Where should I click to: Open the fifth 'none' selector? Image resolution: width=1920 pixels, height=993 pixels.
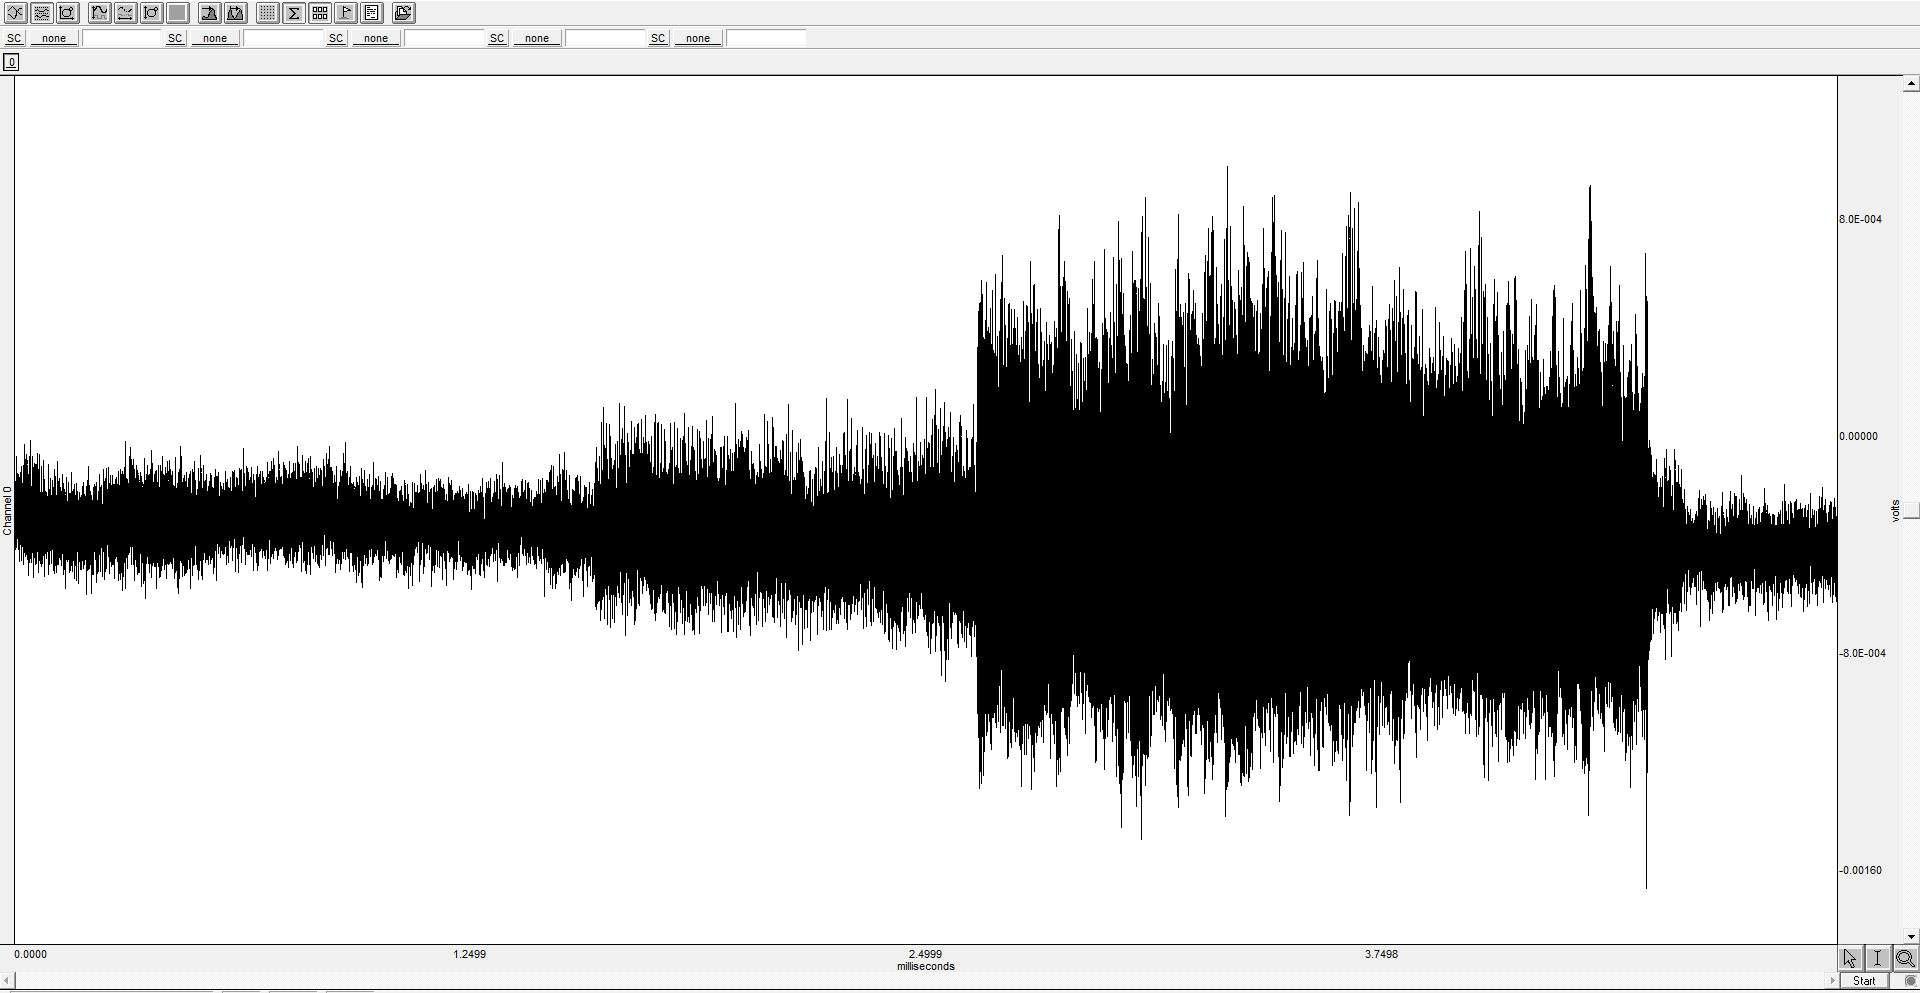point(698,38)
